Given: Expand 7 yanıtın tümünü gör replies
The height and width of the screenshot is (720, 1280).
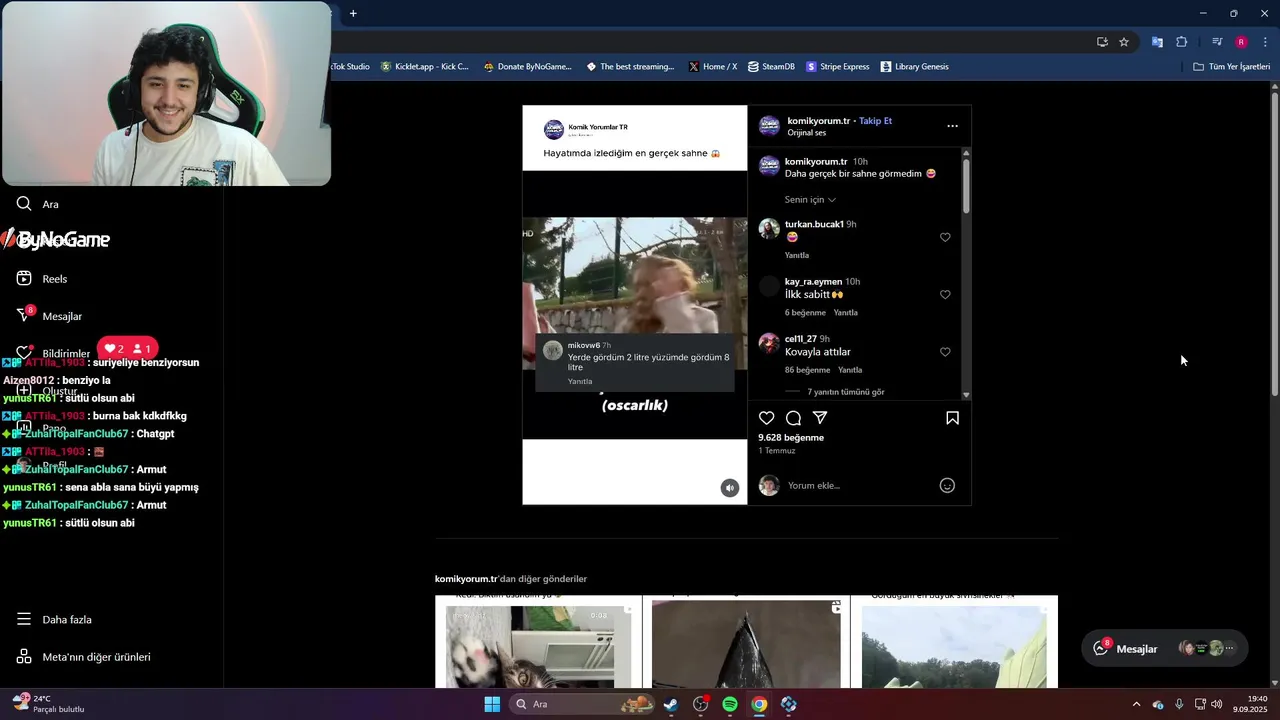Looking at the screenshot, I should pyautogui.click(x=846, y=392).
